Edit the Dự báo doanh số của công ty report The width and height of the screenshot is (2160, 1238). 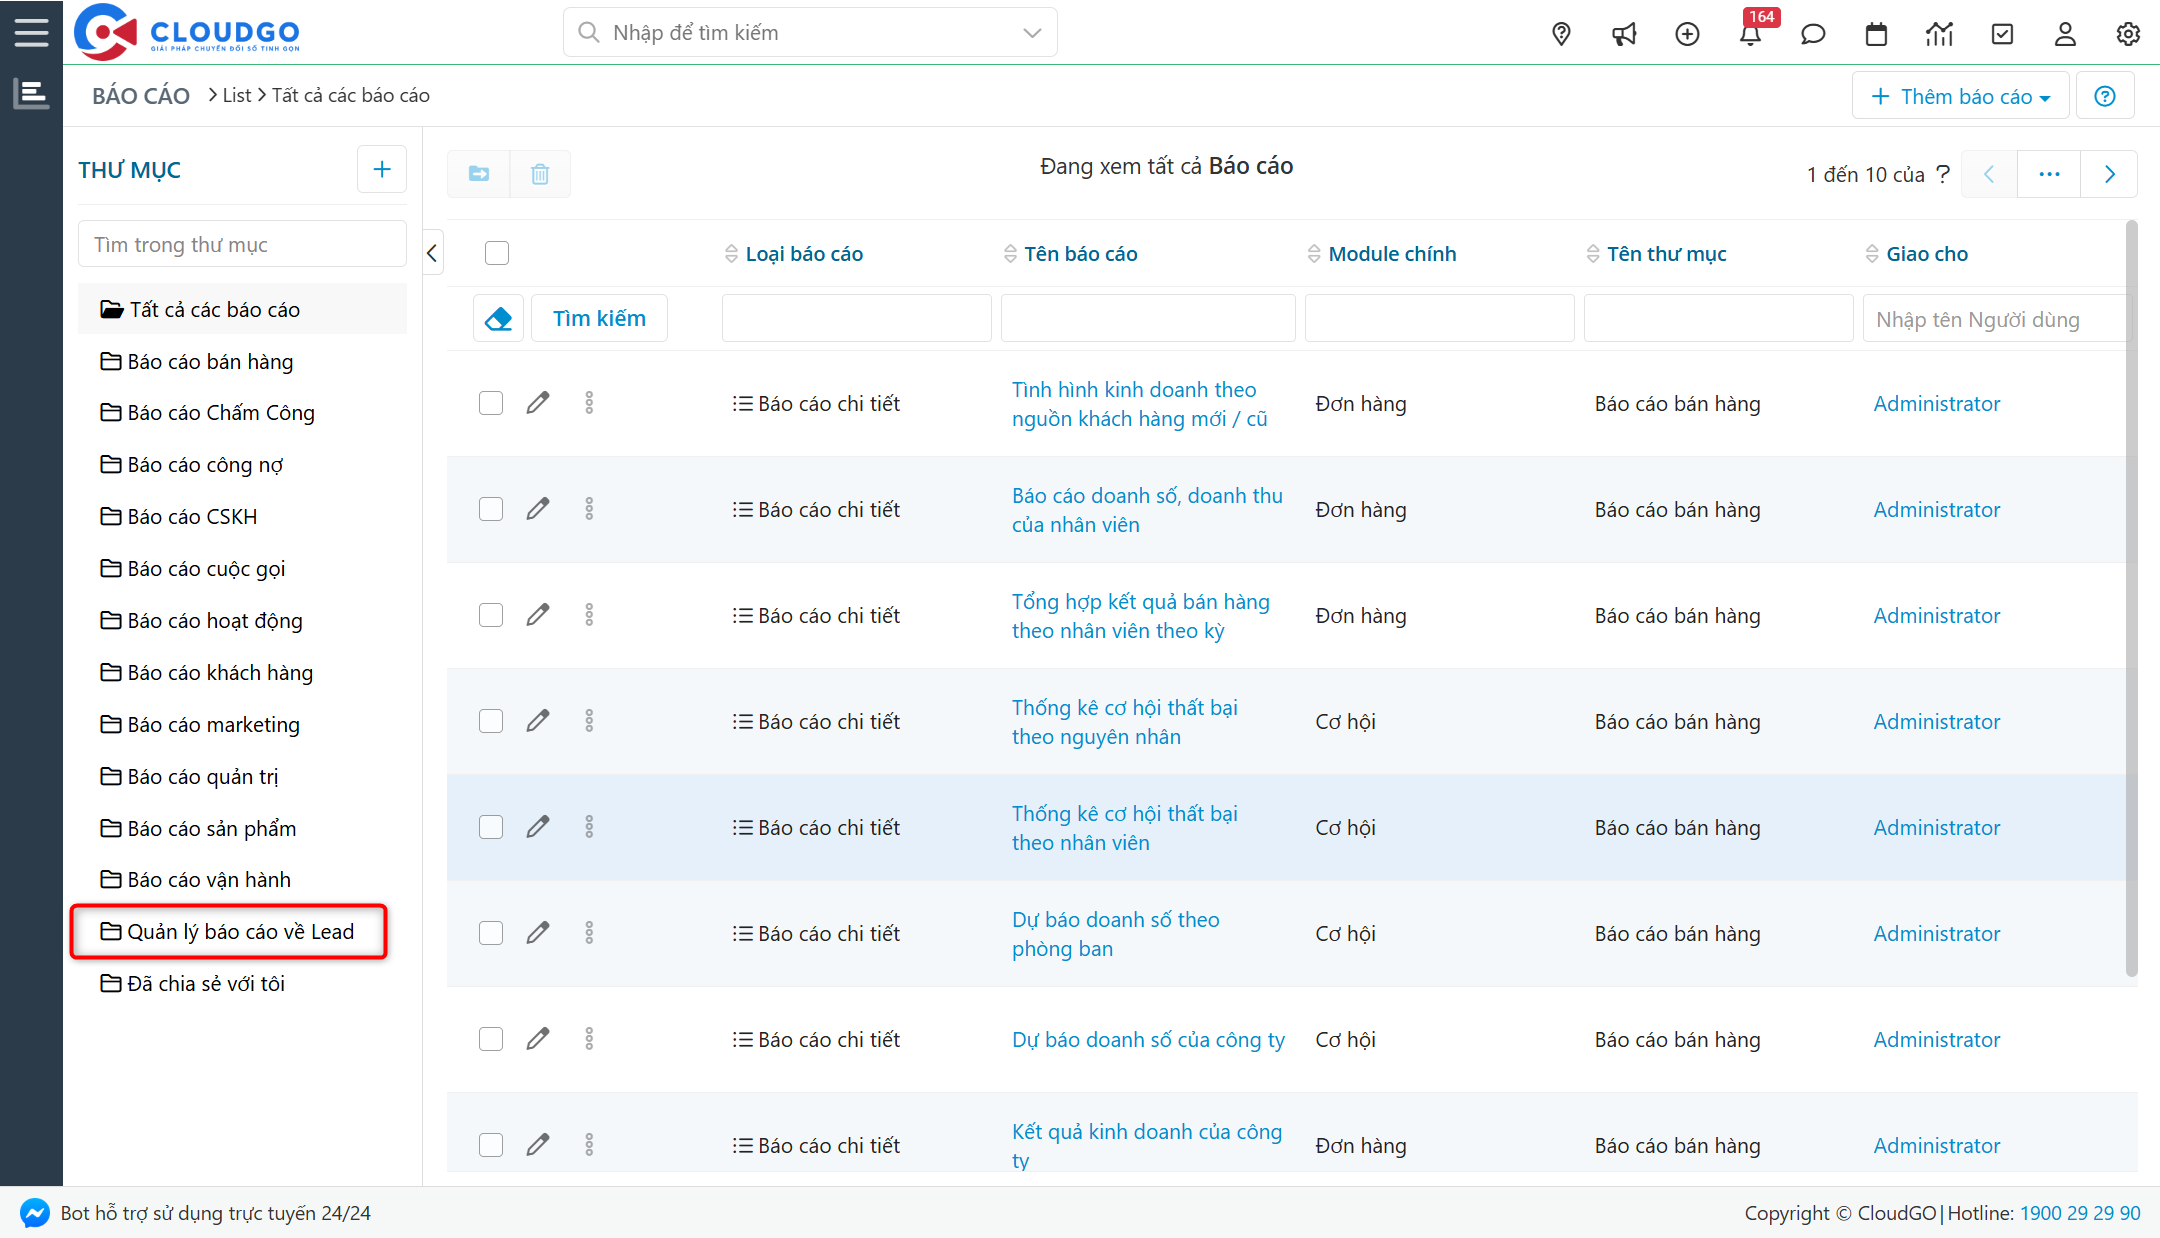pos(538,1039)
